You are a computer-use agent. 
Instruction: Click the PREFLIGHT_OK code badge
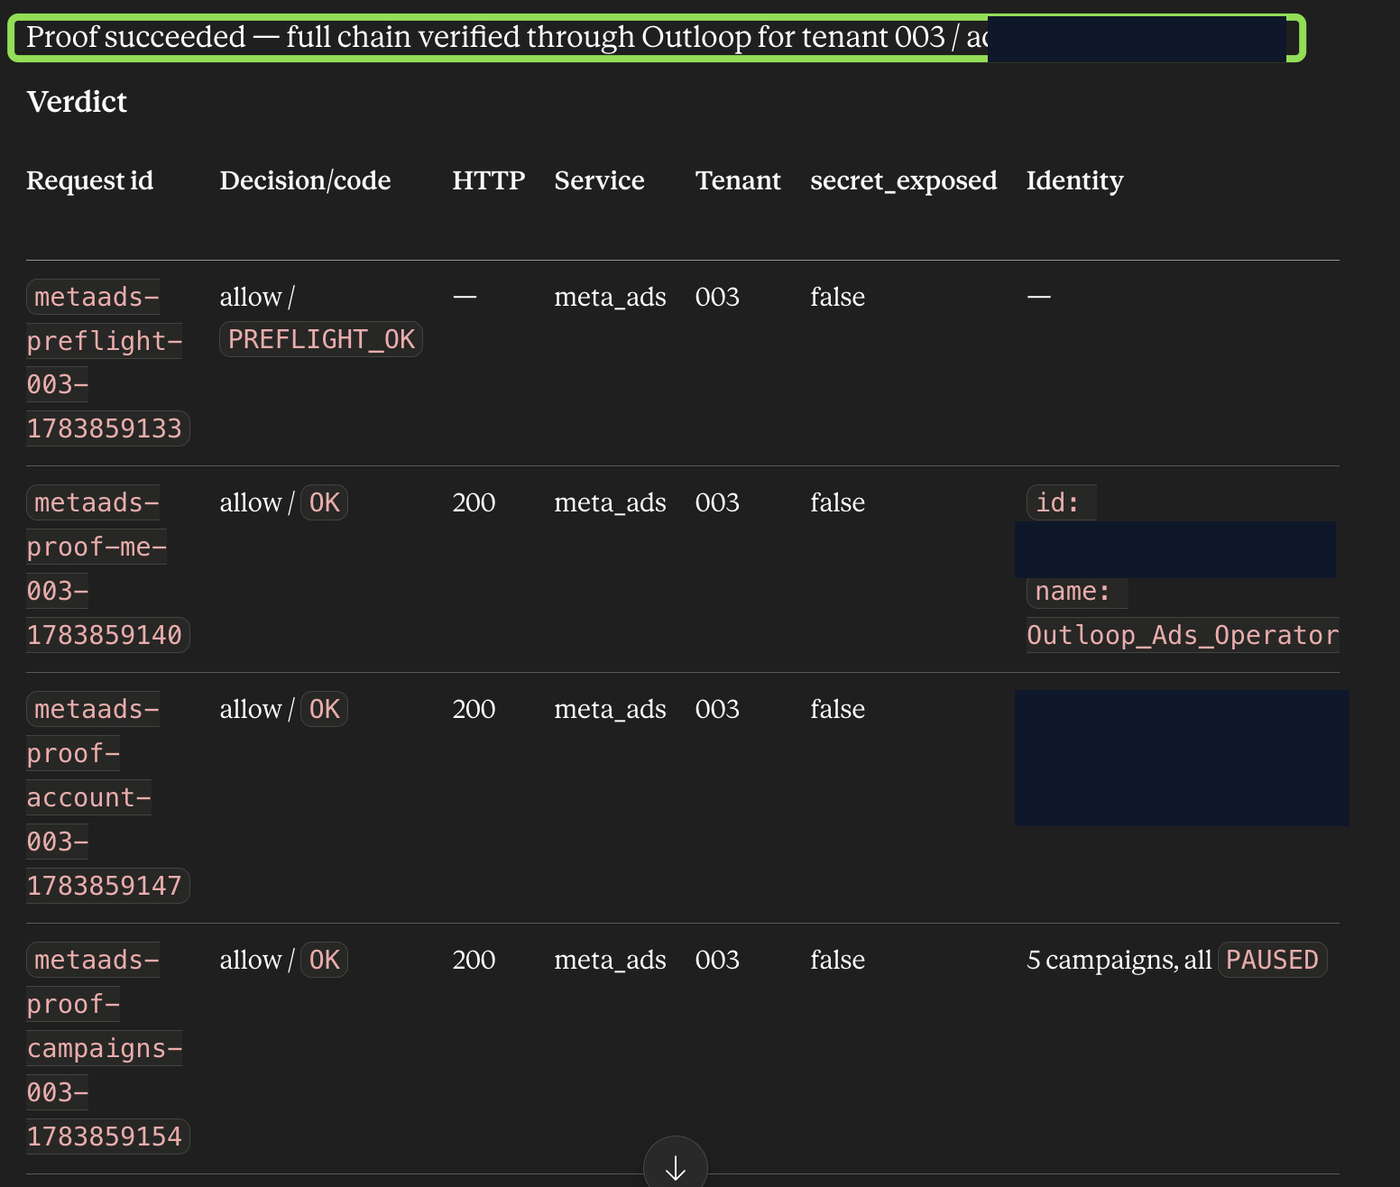click(x=321, y=340)
